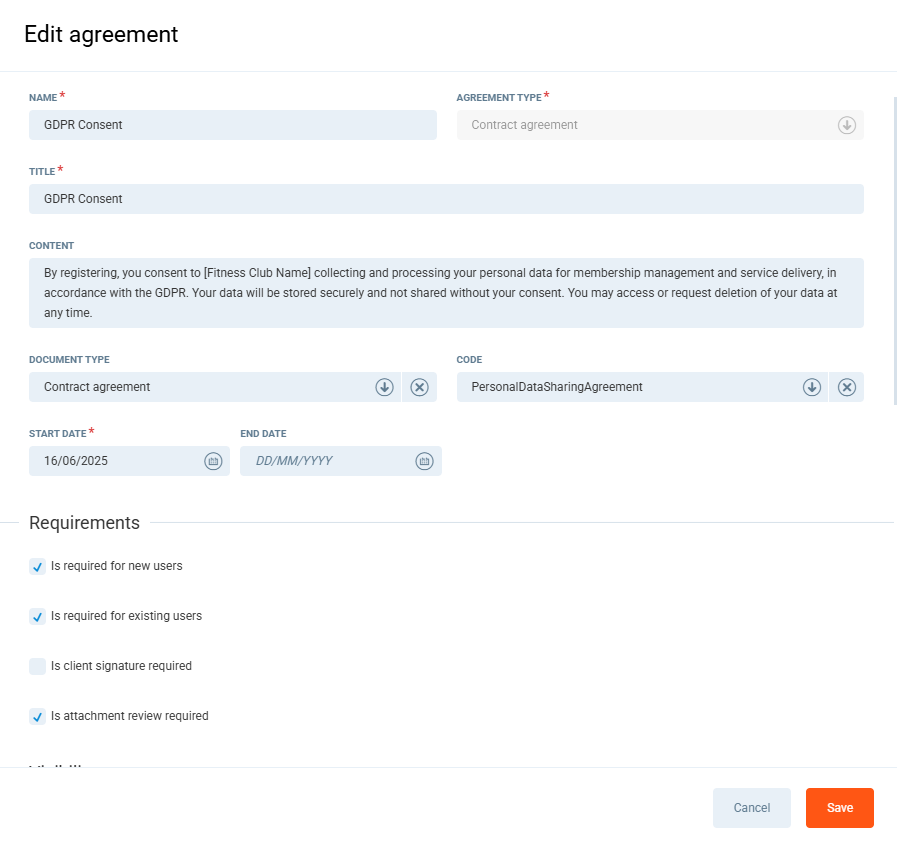This screenshot has width=897, height=853.
Task: Cancel editing the agreement
Action: pos(751,808)
